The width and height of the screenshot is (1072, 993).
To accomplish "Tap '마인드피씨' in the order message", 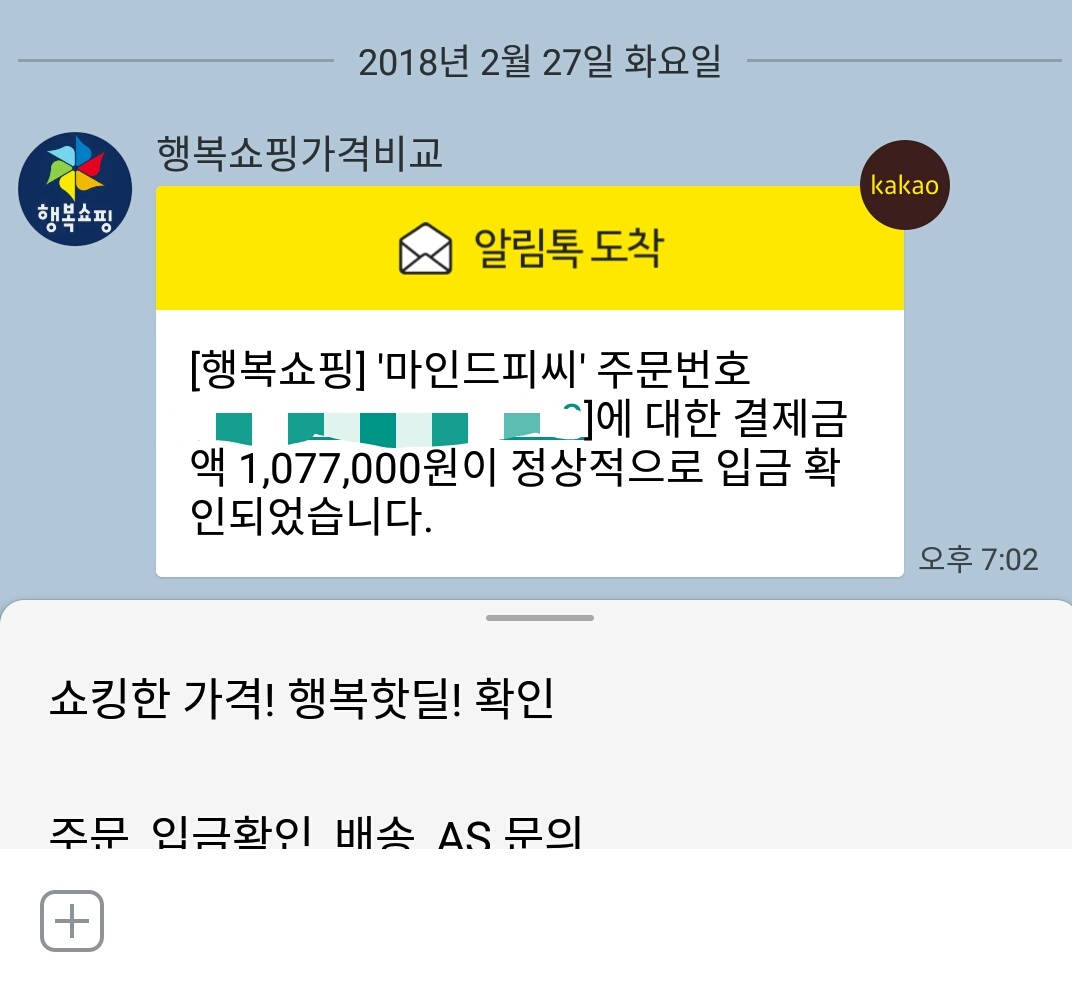I will 481,369.
